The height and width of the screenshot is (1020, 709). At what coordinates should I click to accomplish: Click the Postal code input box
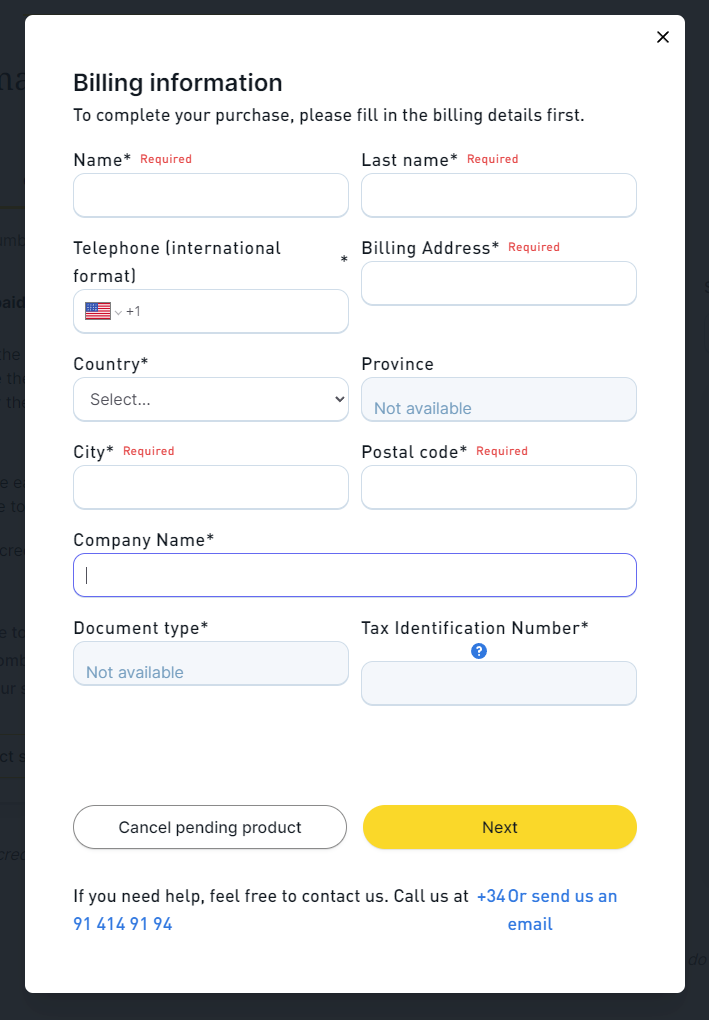pos(498,487)
